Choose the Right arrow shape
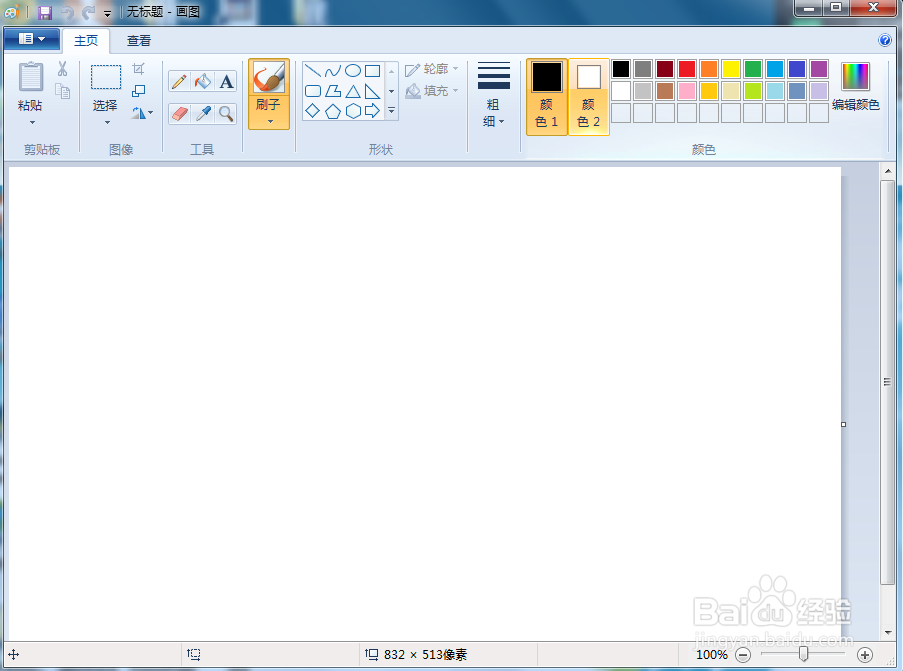Viewport: 903px width, 671px height. point(373,111)
